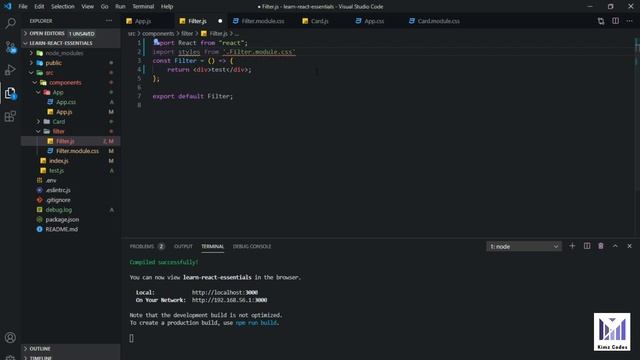Viewport: 640px width, 360px height.
Task: Click the http://localhost:3000 link in terminal
Action: pos(225,293)
